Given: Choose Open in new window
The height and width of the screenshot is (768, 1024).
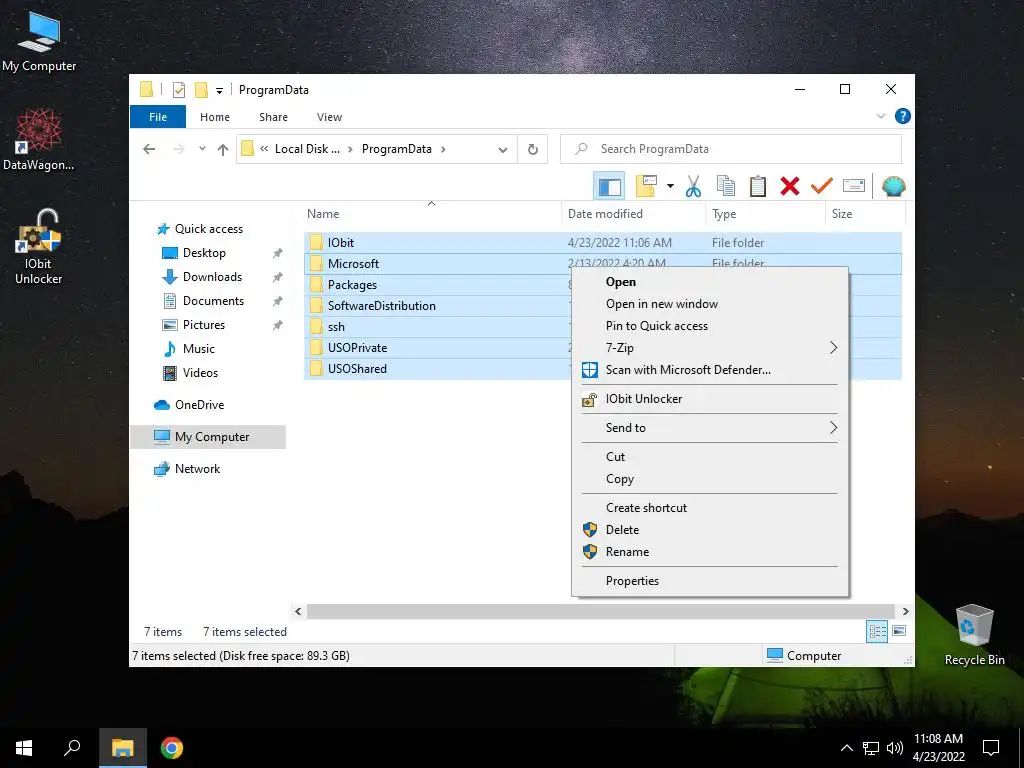Looking at the screenshot, I should [x=710, y=304].
